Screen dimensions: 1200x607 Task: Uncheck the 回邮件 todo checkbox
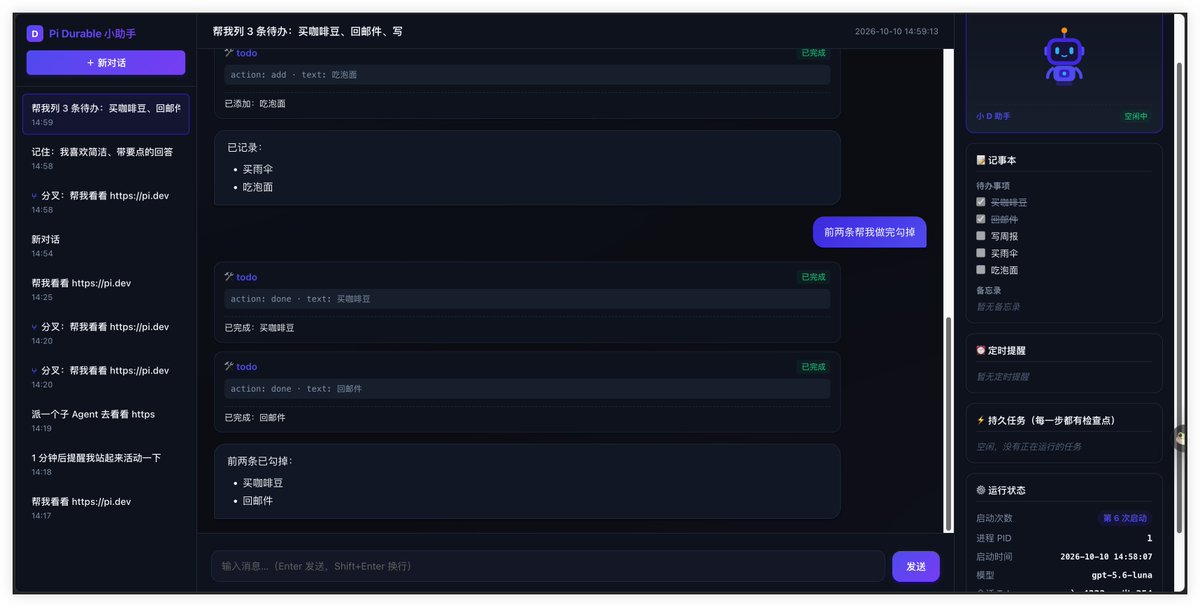981,219
